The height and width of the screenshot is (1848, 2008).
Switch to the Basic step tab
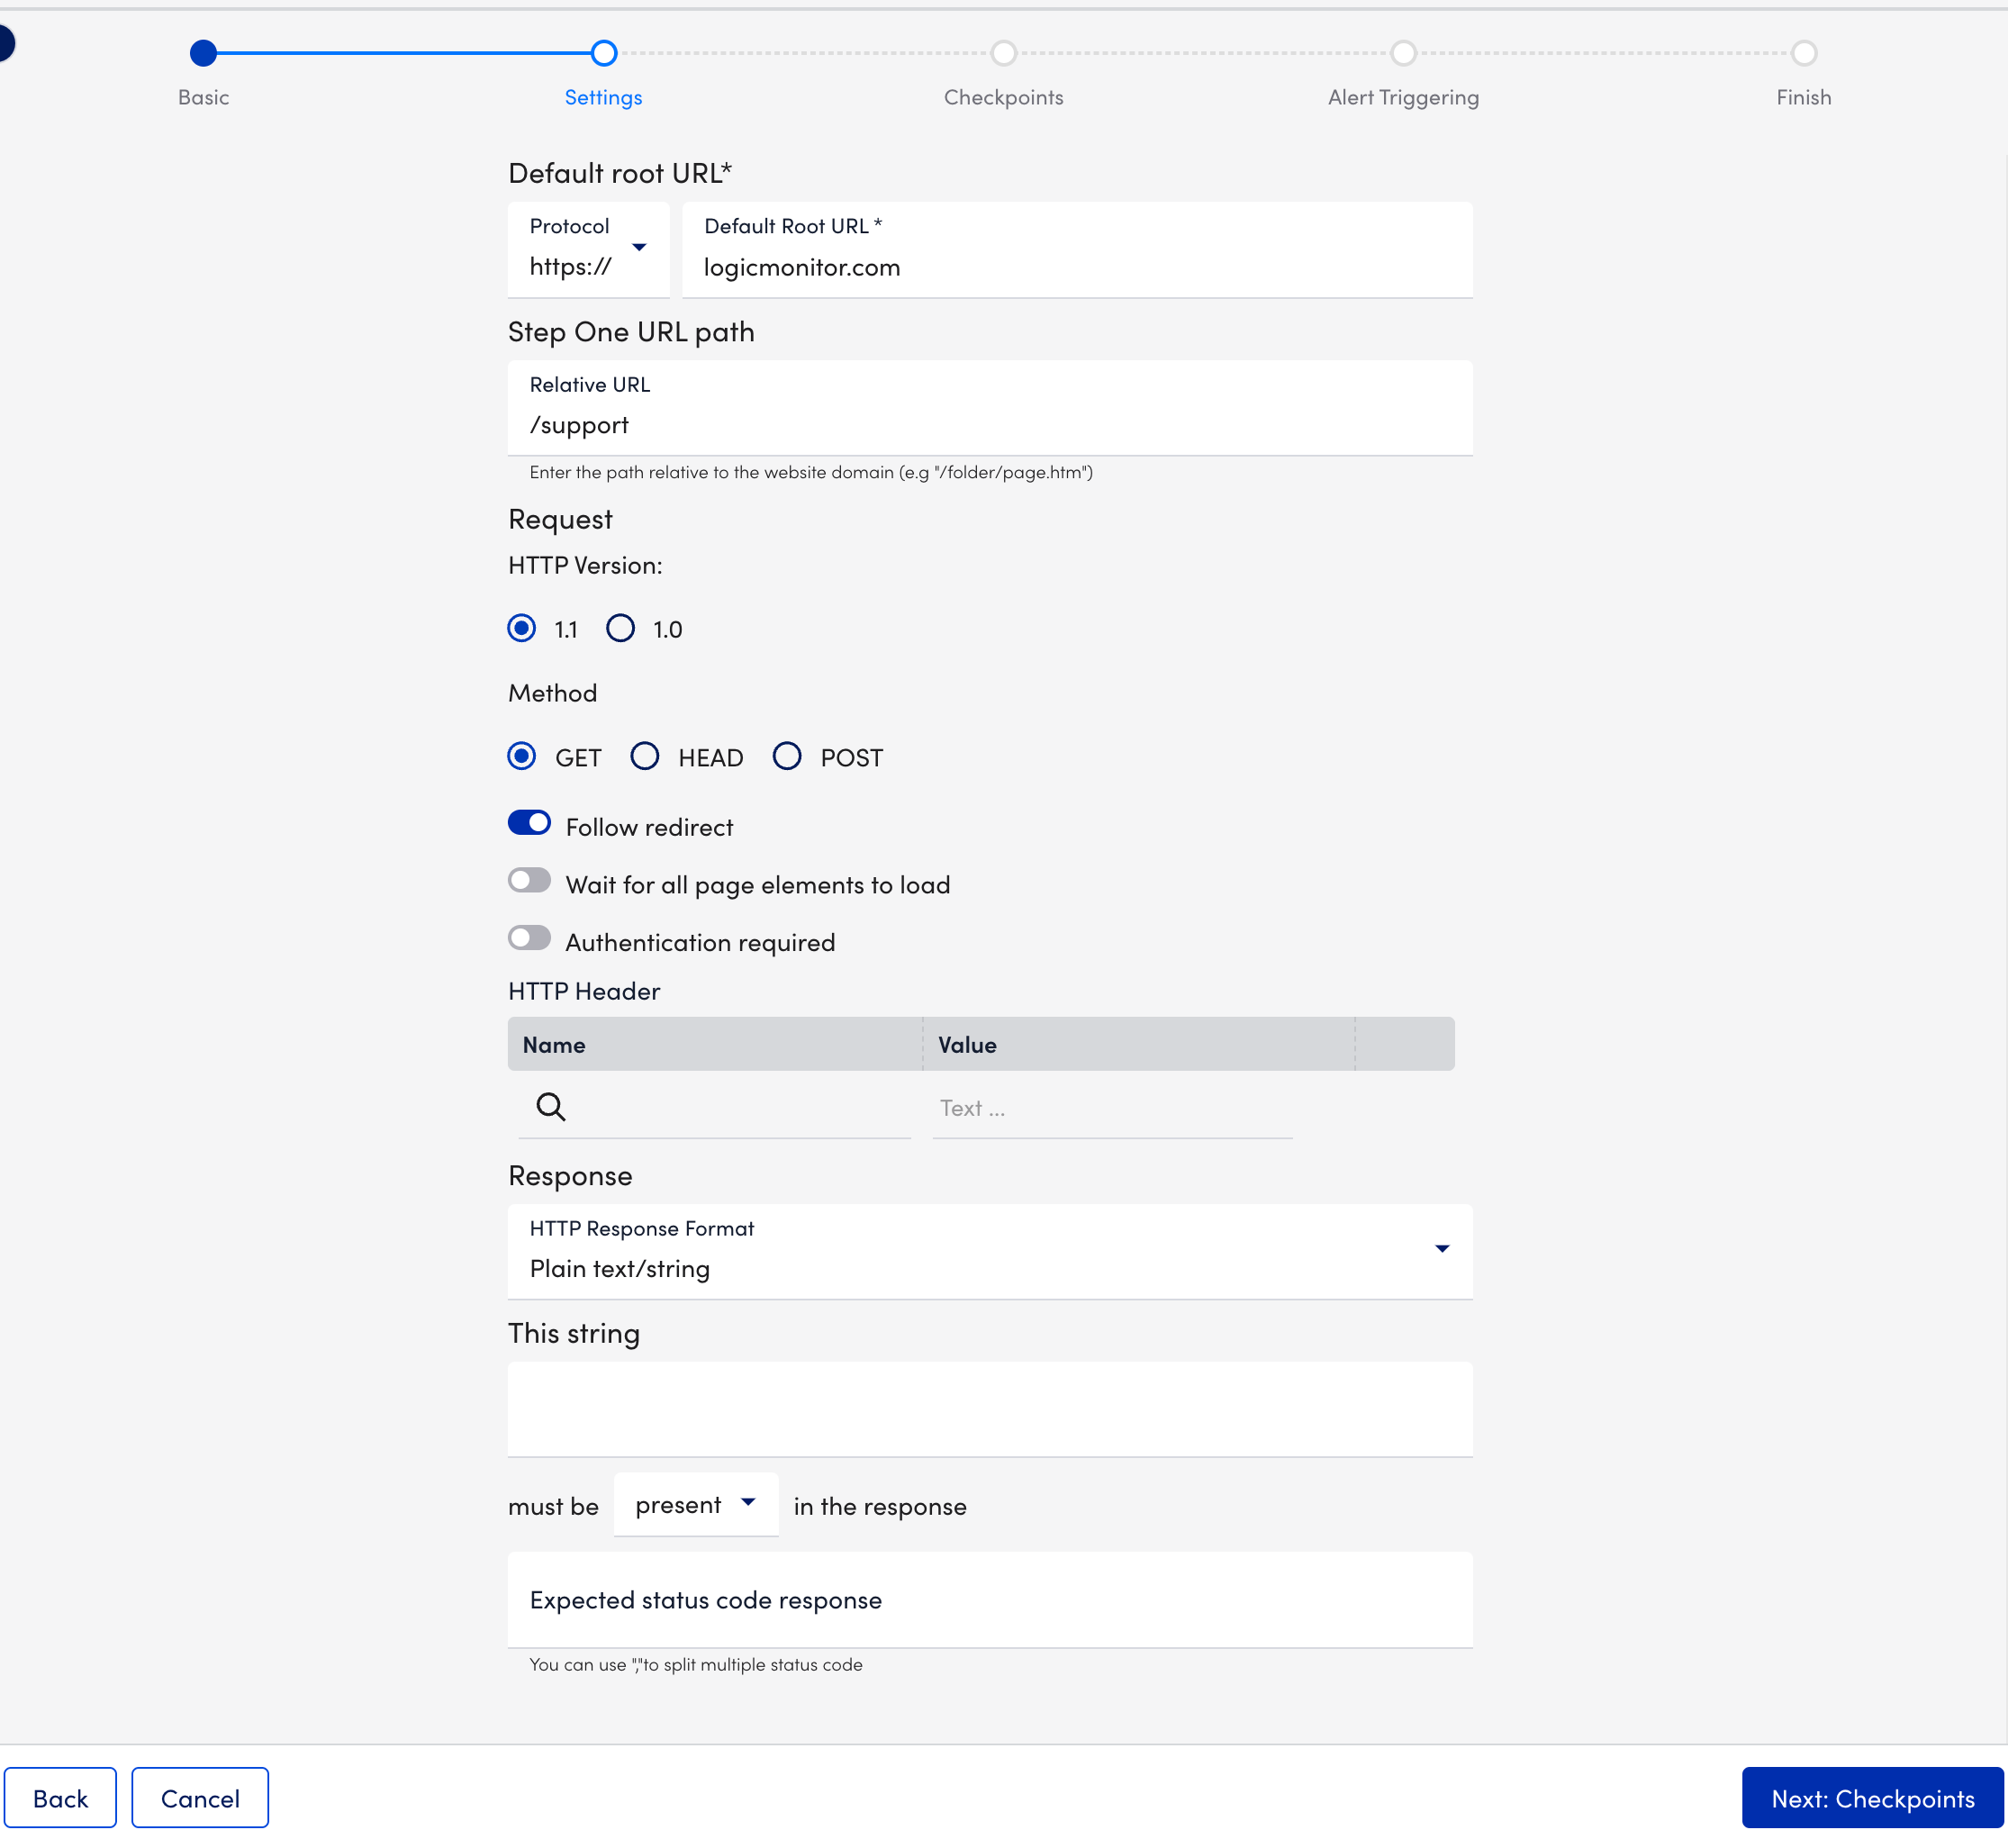click(x=203, y=52)
